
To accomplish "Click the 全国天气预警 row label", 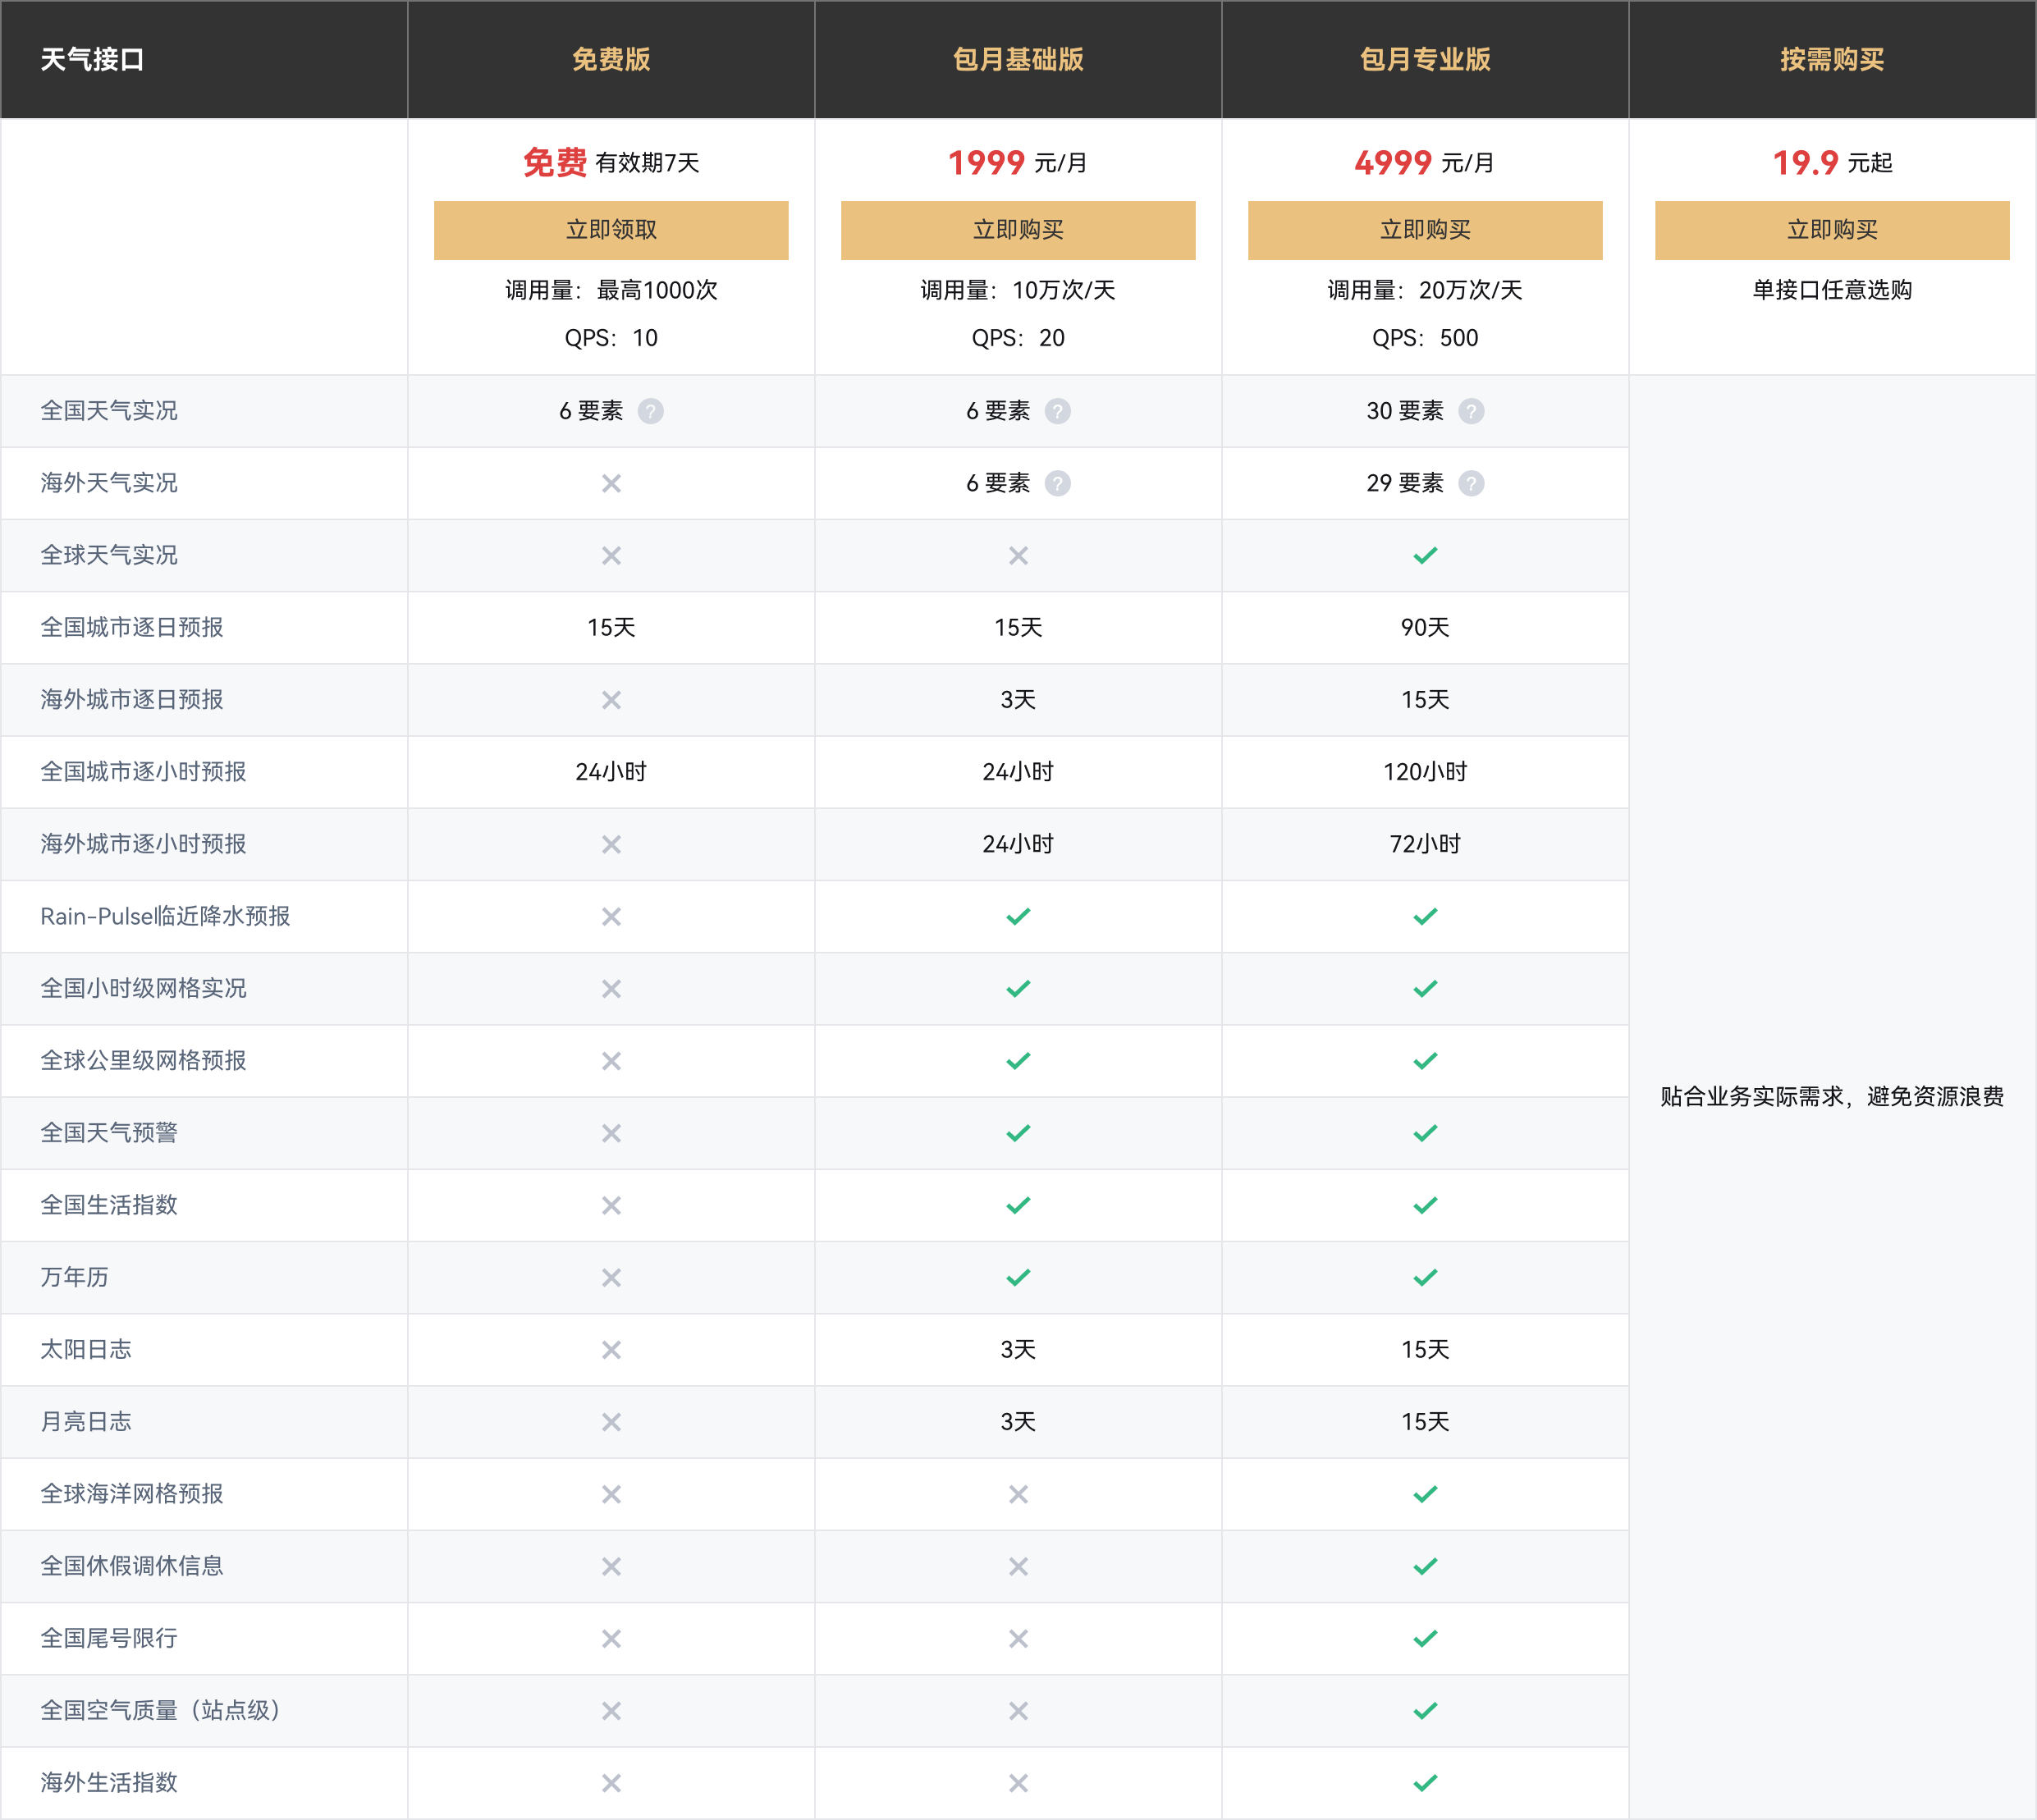I will point(109,1133).
